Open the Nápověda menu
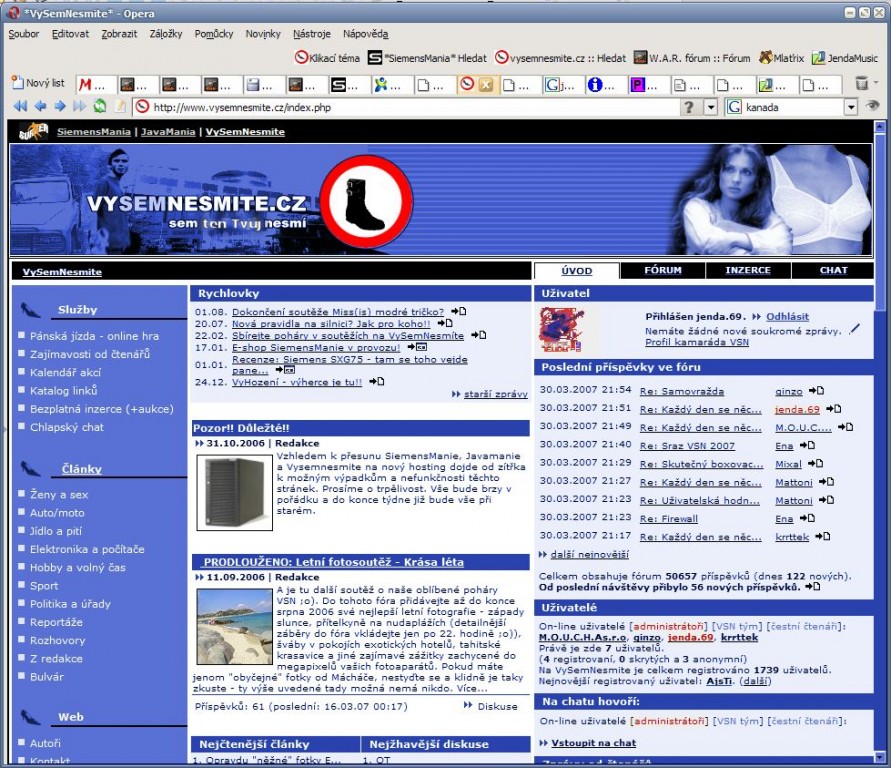The height and width of the screenshot is (768, 891). (365, 34)
